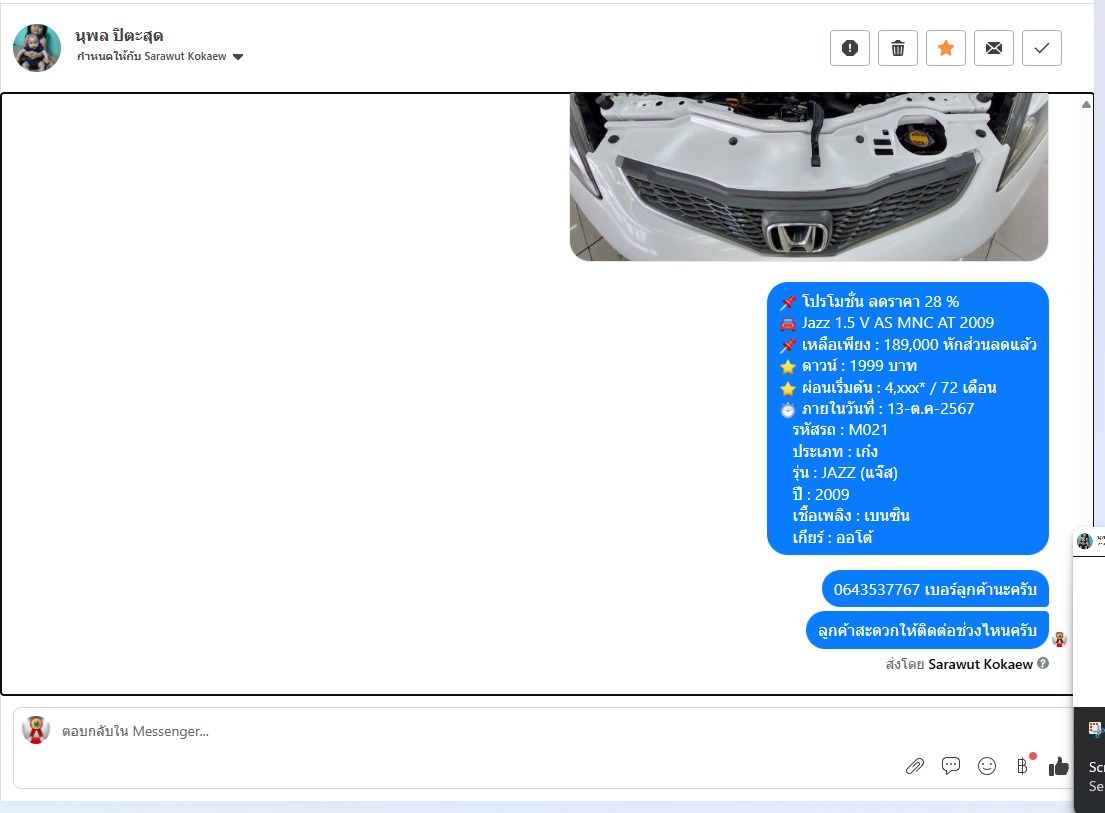Open emoji picker smiley icon
Viewport: 1105px width, 813px height.
point(987,766)
